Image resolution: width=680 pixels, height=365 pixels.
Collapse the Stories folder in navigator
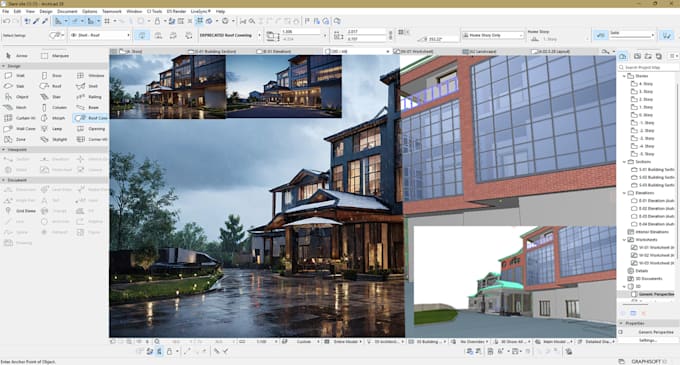pyautogui.click(x=624, y=76)
